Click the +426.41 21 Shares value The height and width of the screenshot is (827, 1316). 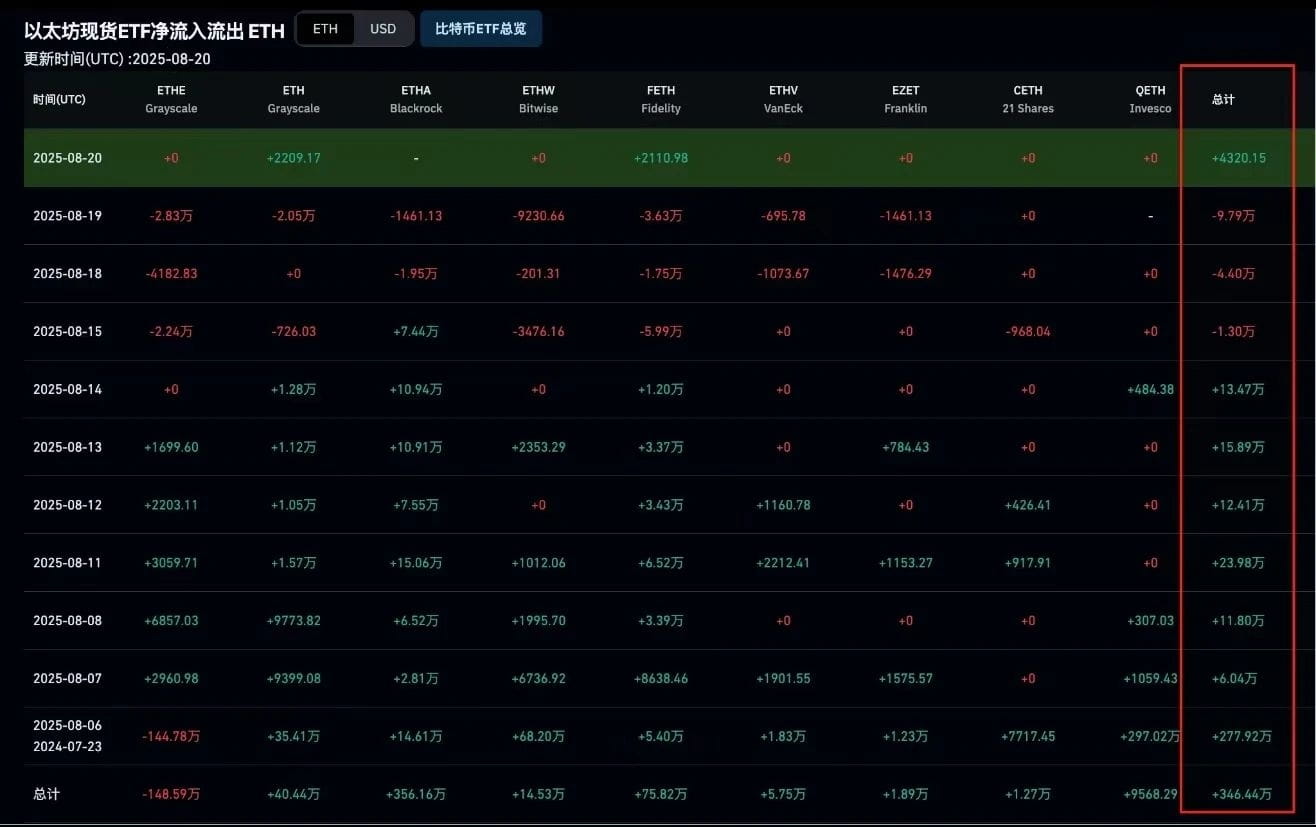tap(1028, 505)
